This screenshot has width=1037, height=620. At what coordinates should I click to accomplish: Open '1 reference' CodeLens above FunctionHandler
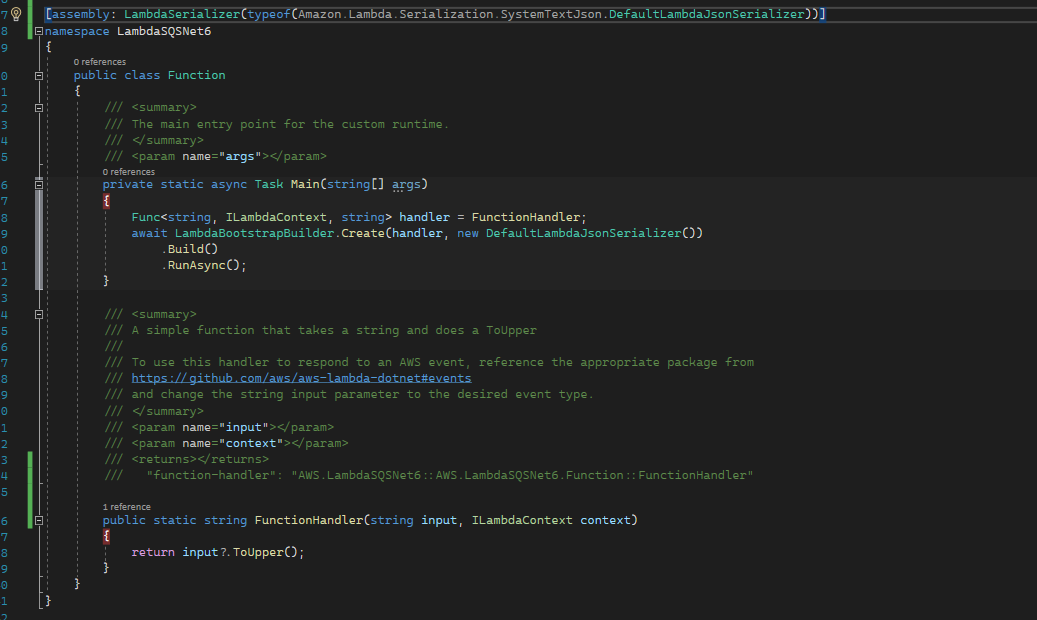point(127,507)
